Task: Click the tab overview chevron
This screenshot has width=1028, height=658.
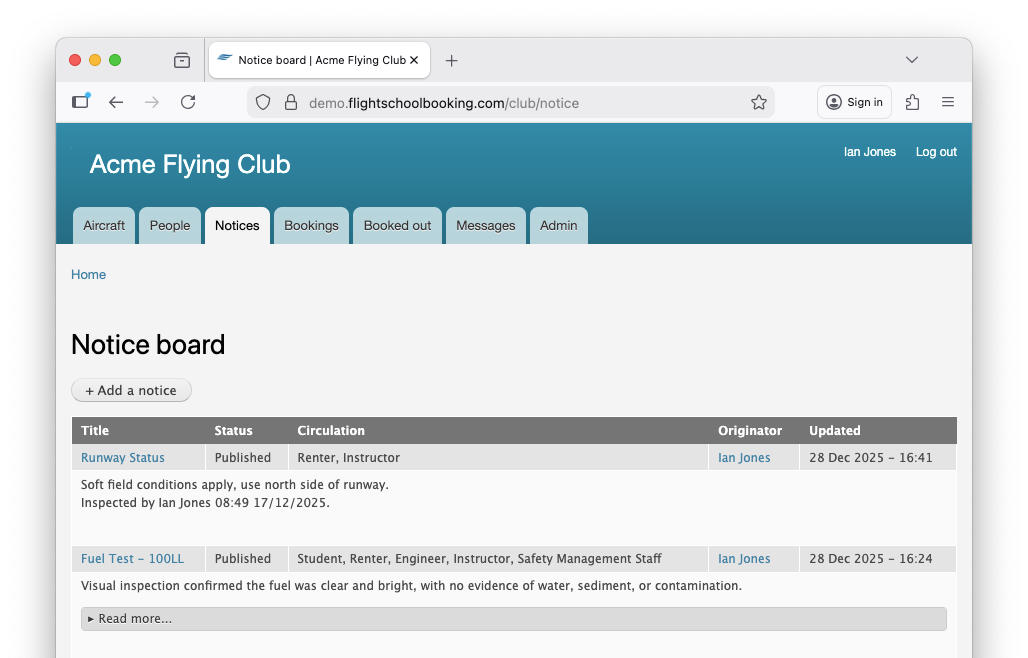Action: click(911, 59)
